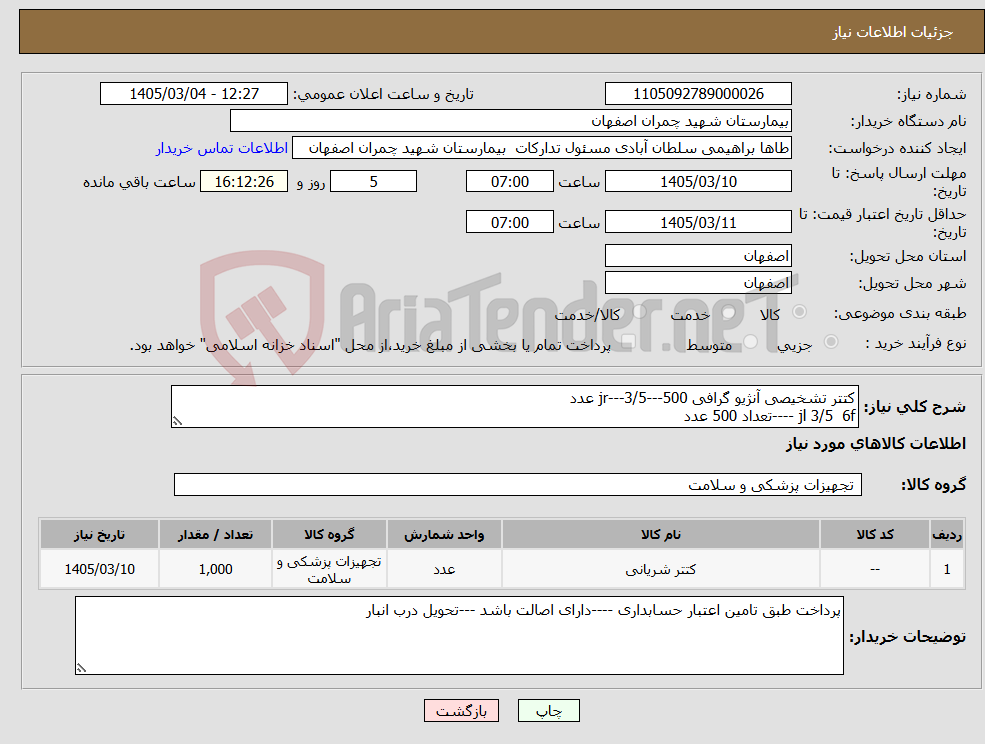Screen dimensions: 985x744
Task: Click the buyer notes textarea
Action: click(459, 635)
